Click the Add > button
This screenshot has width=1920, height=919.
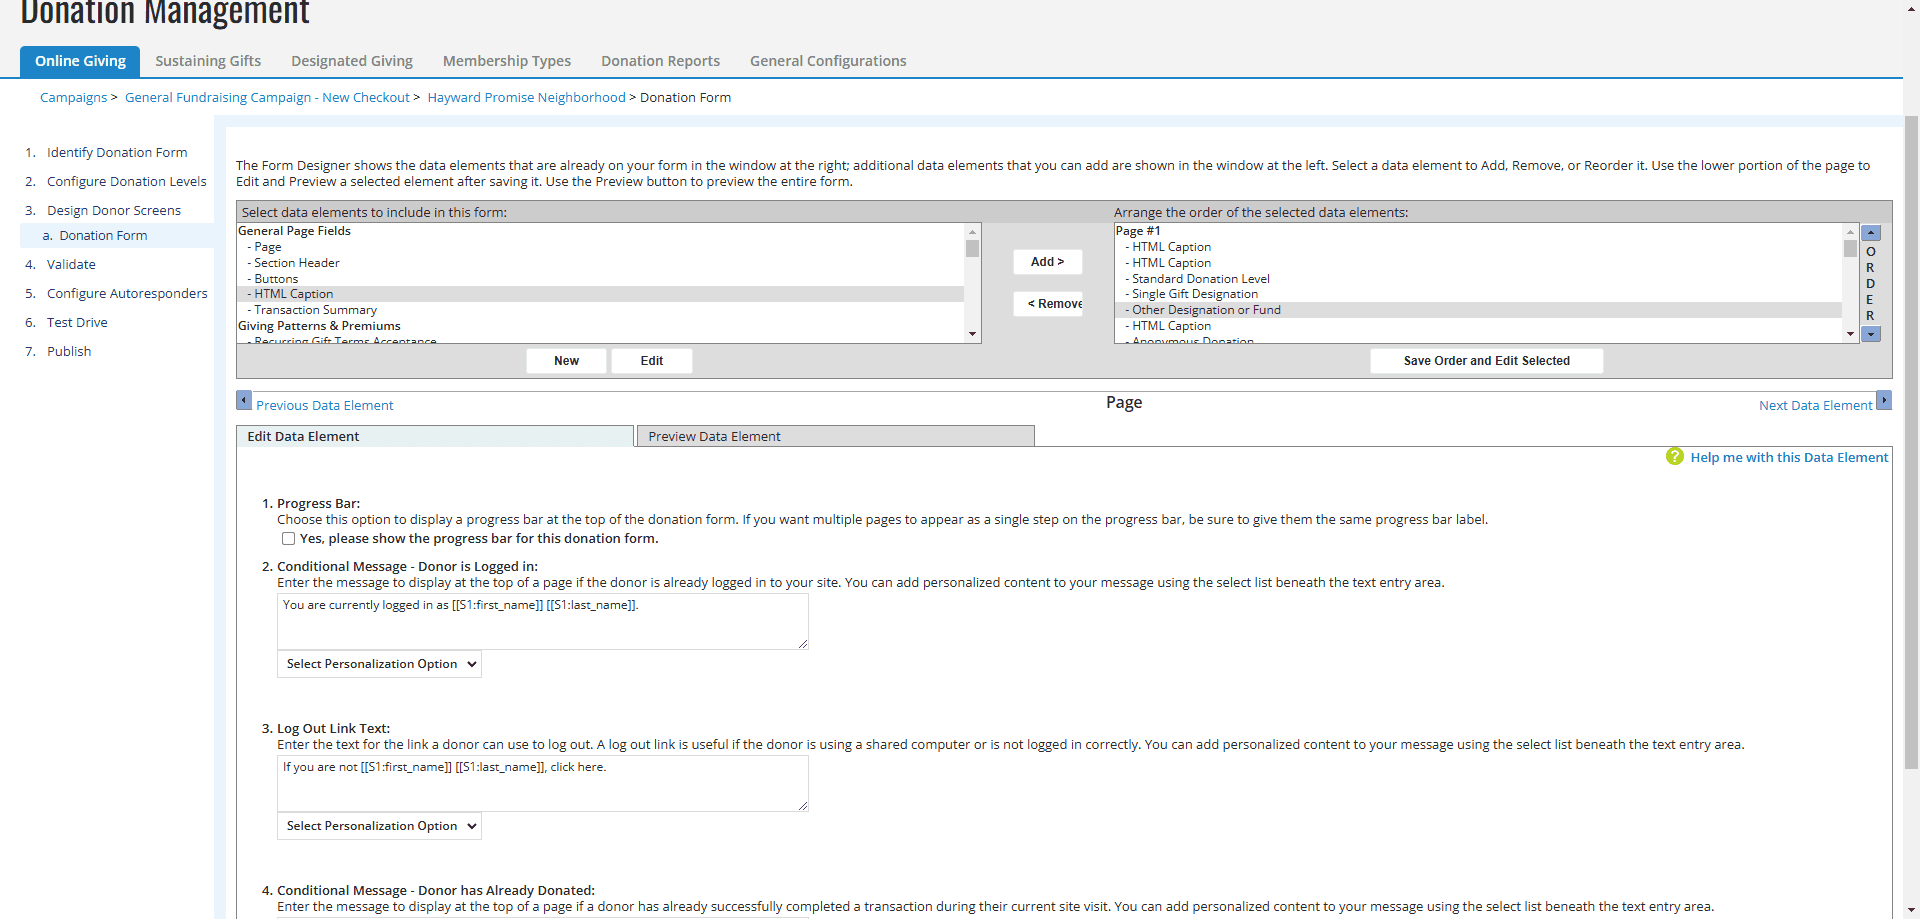pos(1047,262)
